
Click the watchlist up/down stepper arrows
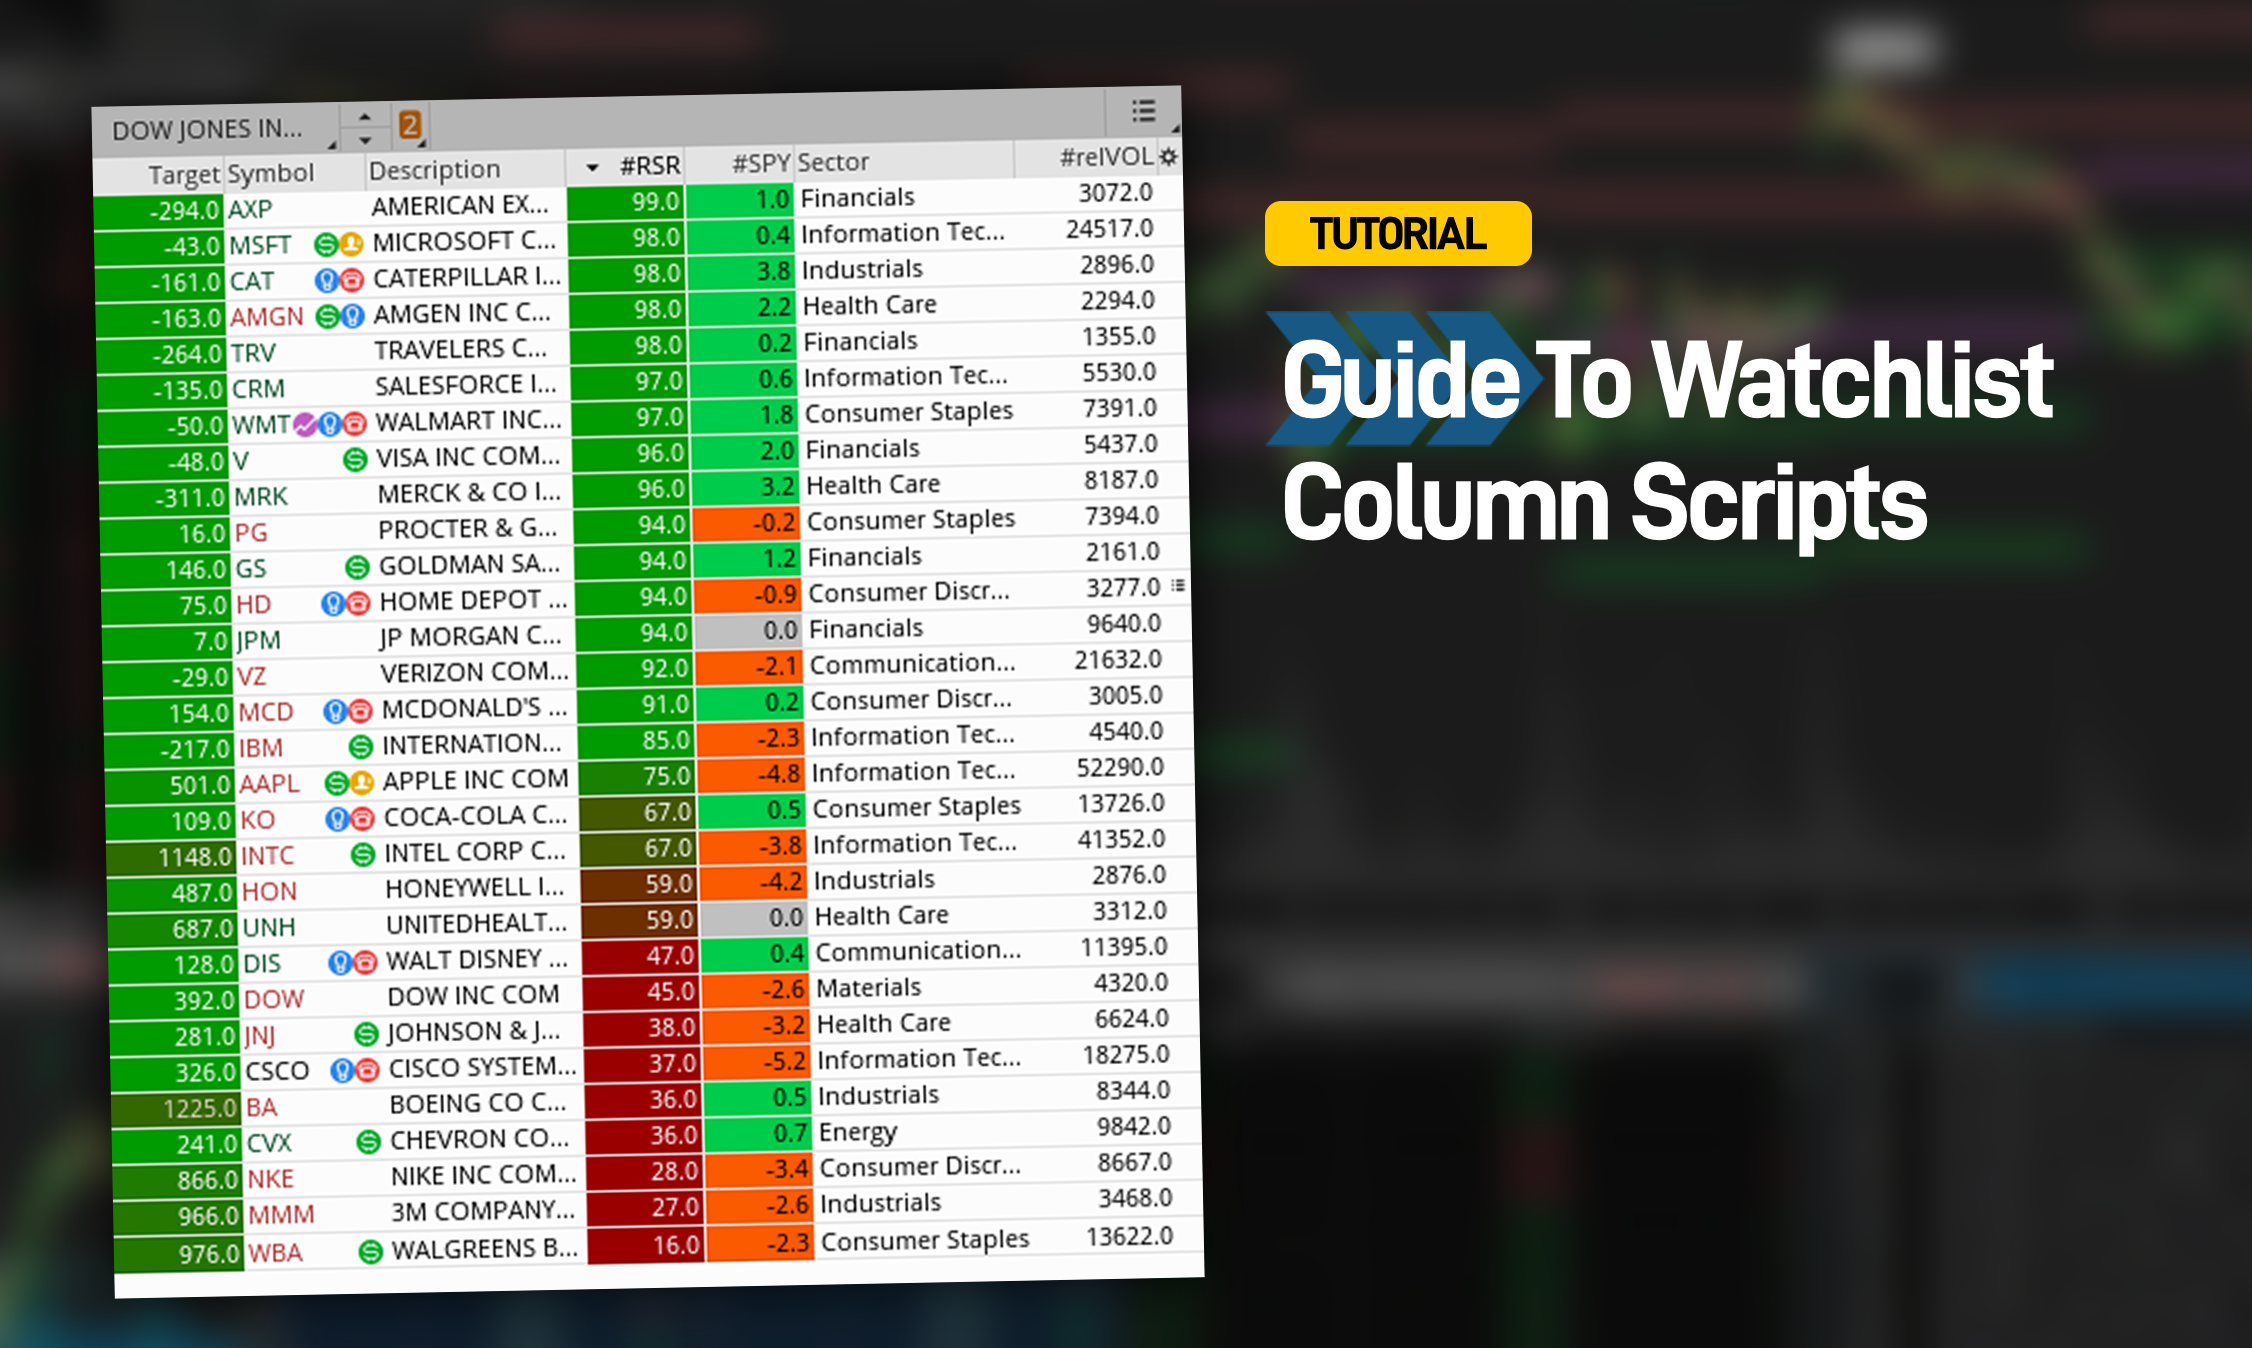coord(365,128)
